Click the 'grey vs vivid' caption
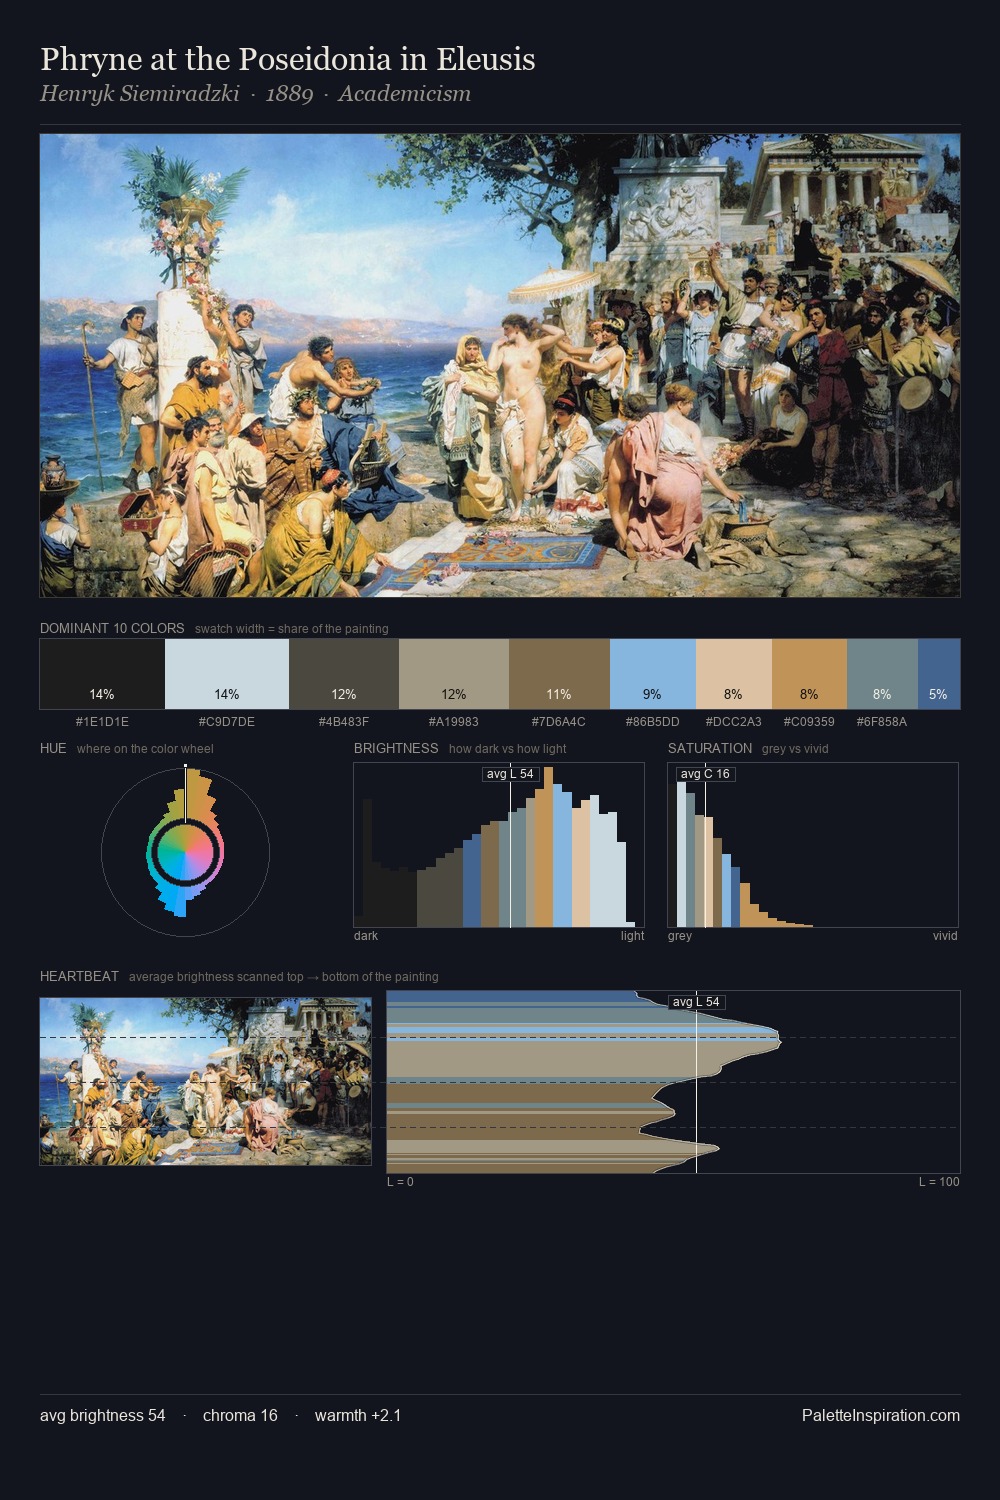Image resolution: width=1000 pixels, height=1500 pixels. pos(795,749)
